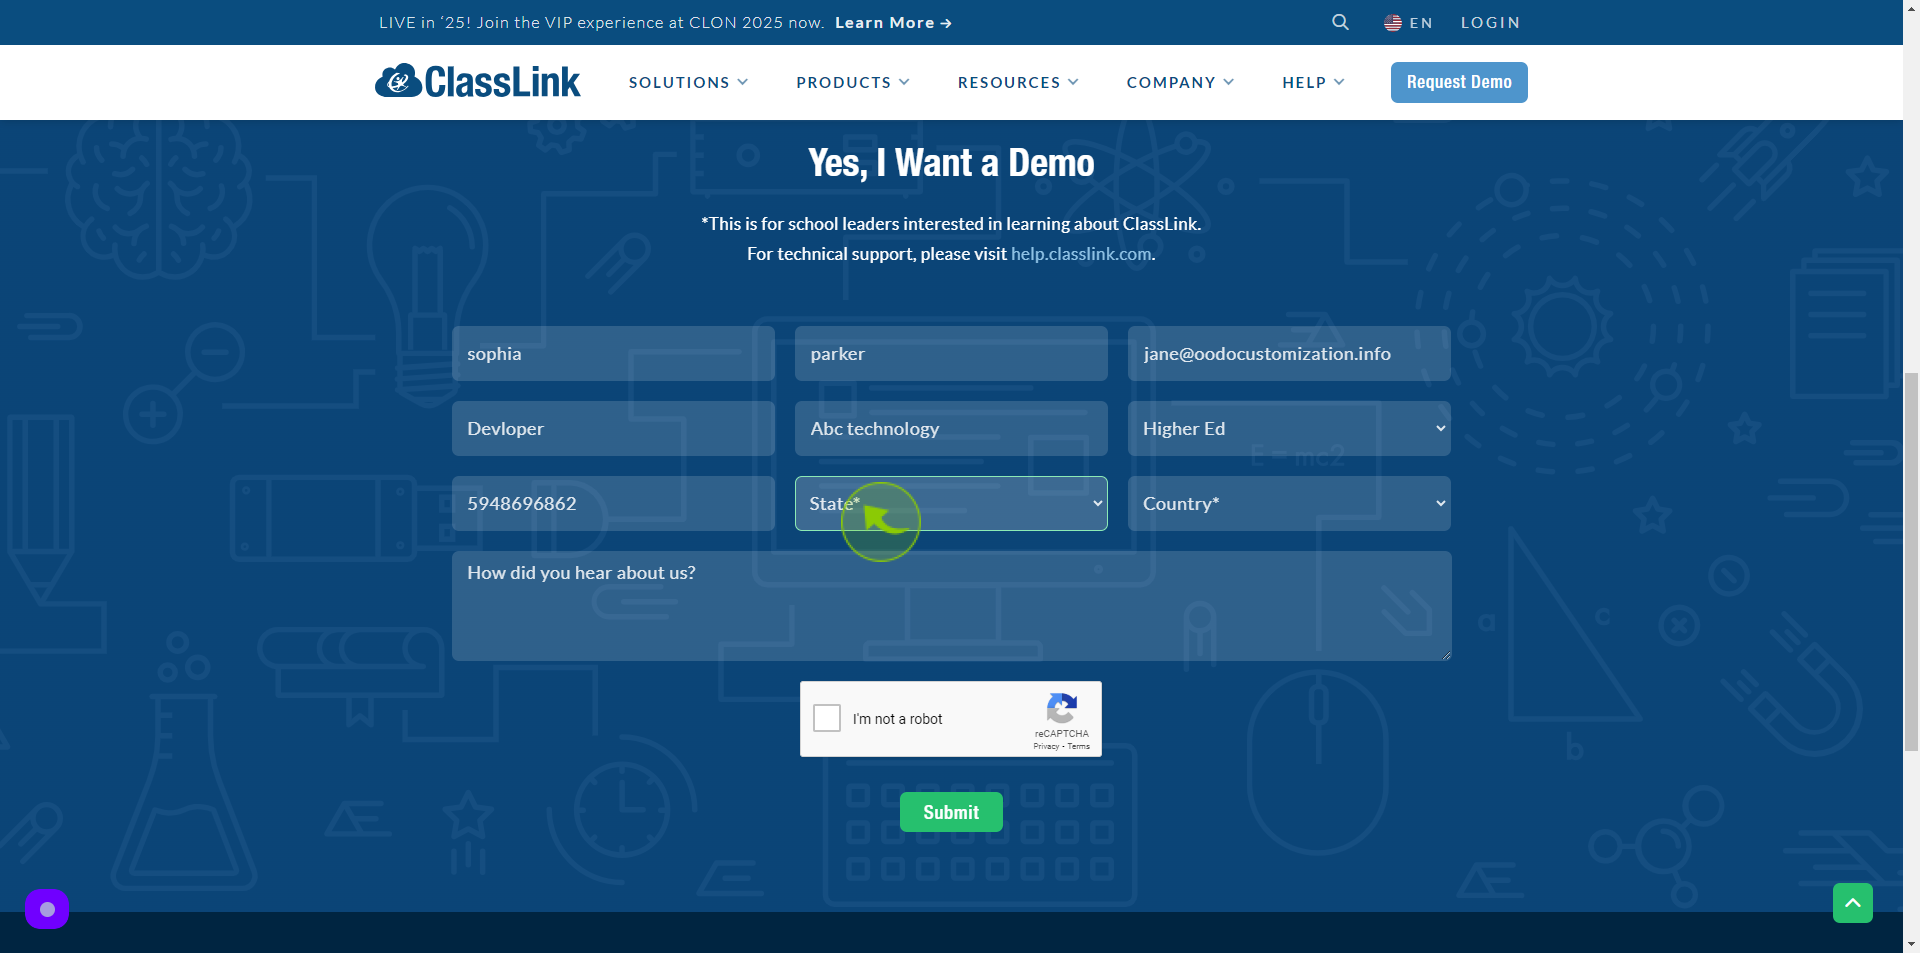Click the phone field with 5948696862

click(613, 503)
